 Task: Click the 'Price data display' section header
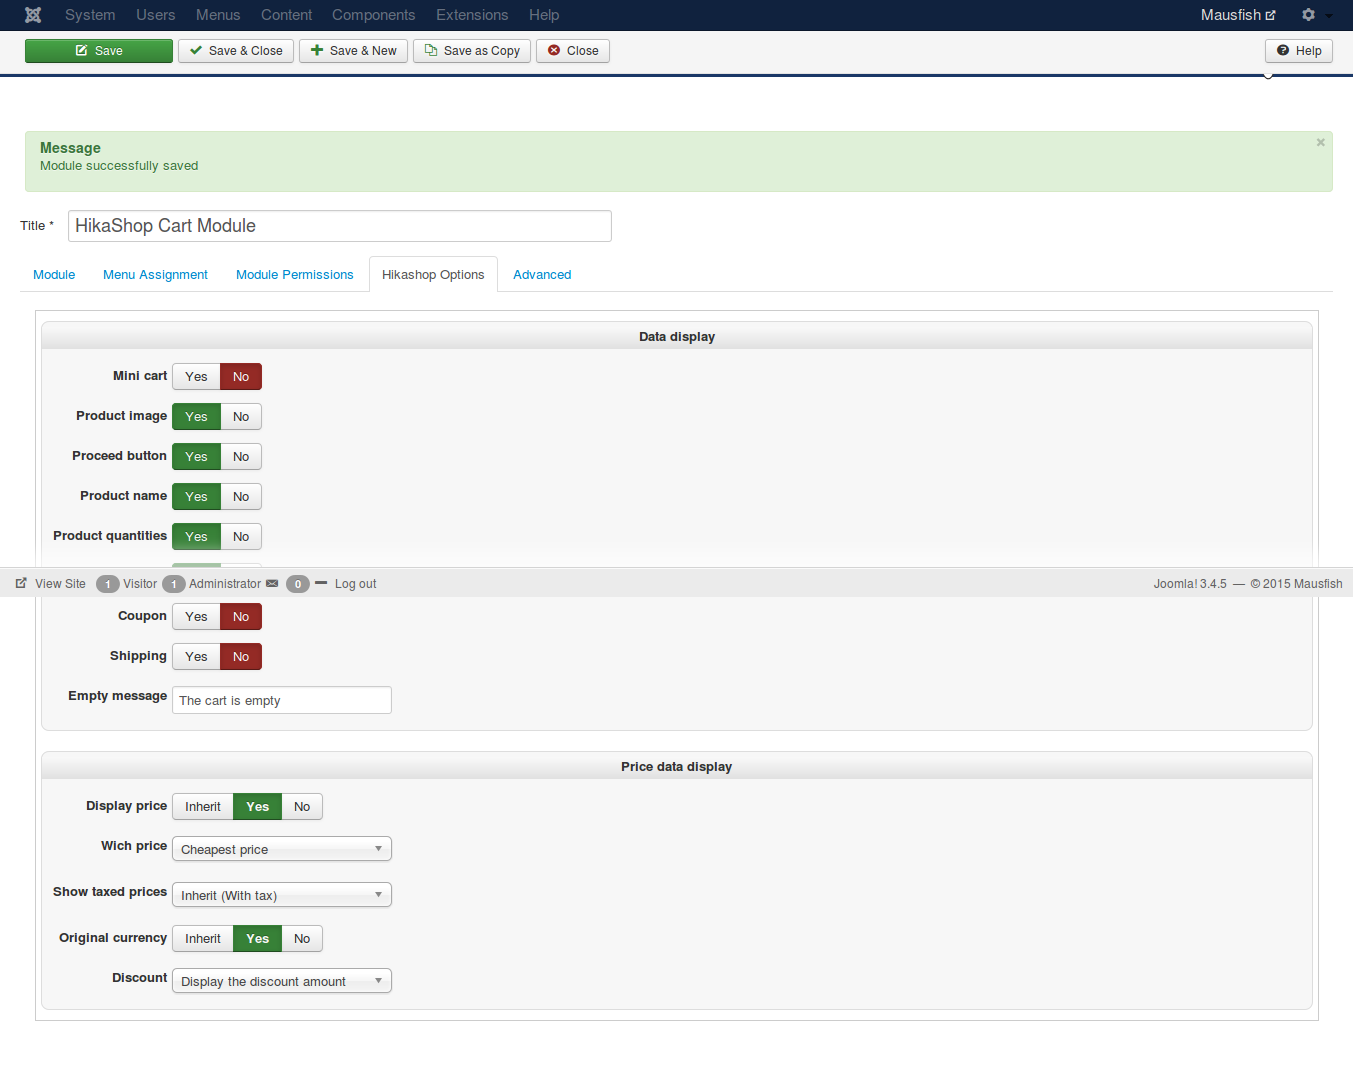point(677,767)
